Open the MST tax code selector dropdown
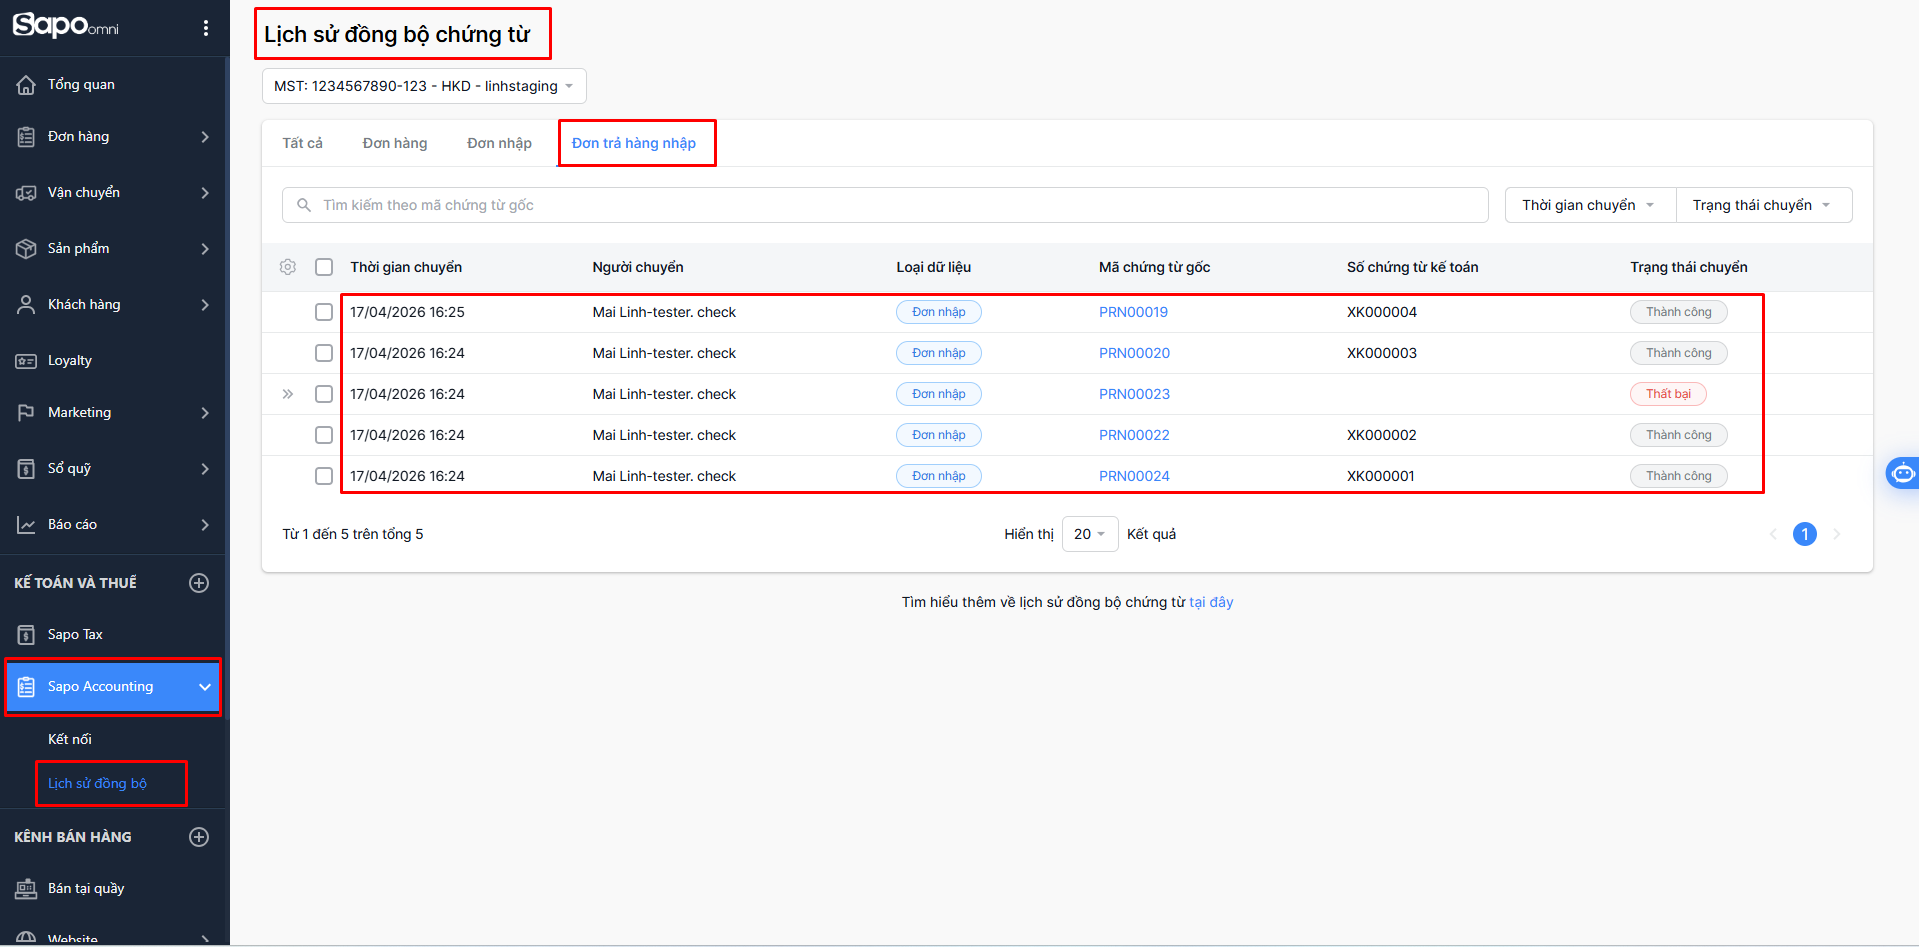This screenshot has height=947, width=1919. (x=423, y=86)
